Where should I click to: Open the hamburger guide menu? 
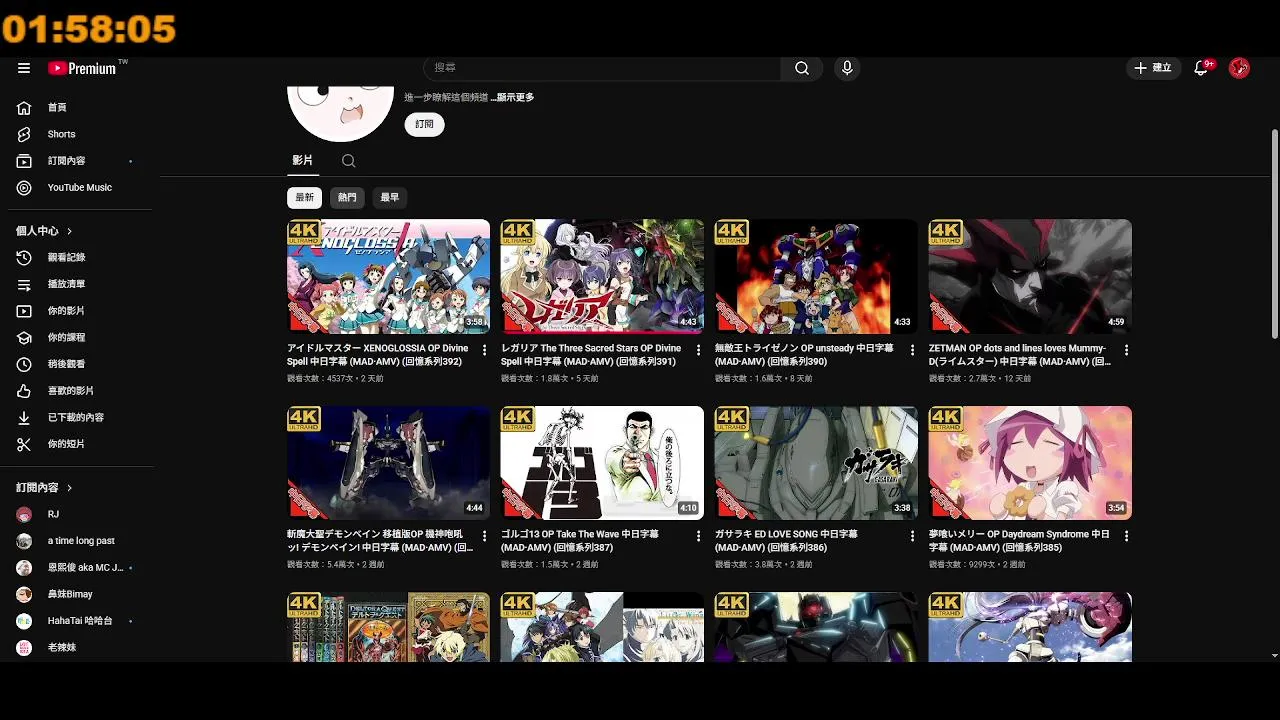[x=24, y=68]
